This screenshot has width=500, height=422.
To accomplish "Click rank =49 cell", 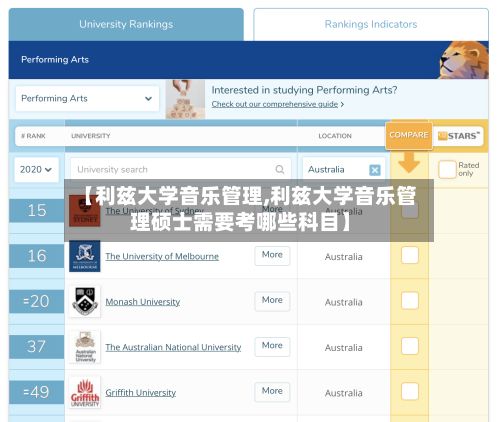I will pos(37,392).
